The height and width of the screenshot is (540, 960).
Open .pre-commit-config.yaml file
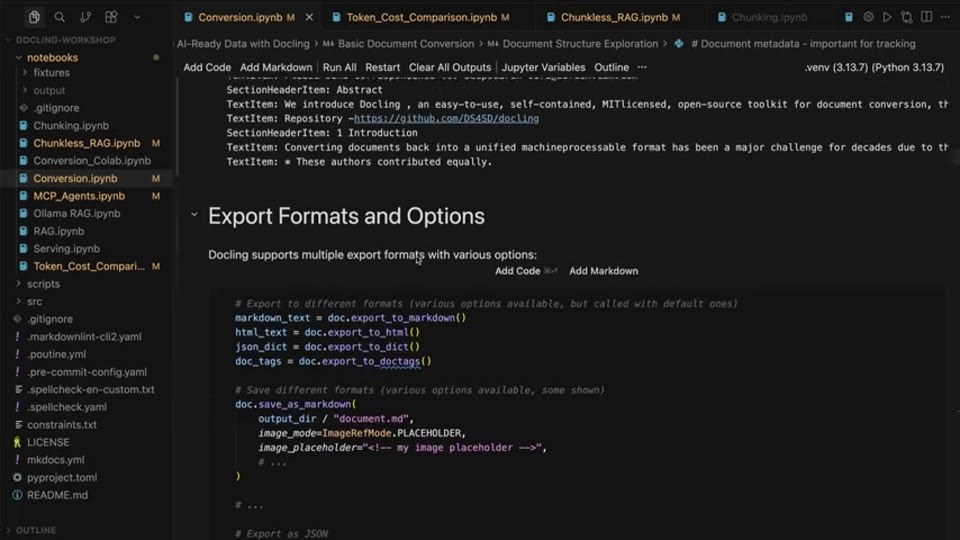[x=86, y=372]
